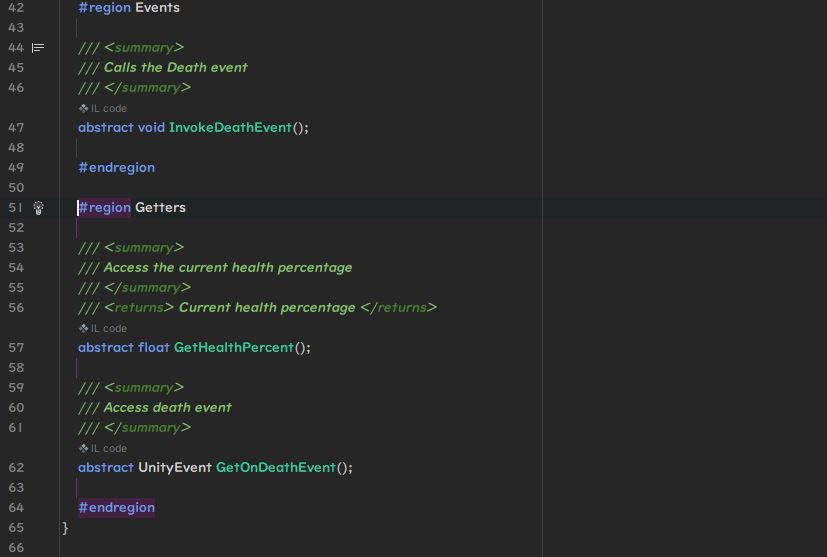827x557 pixels.
Task: Click the IL code hint above InvokeDeathEvent
Action: click(103, 108)
